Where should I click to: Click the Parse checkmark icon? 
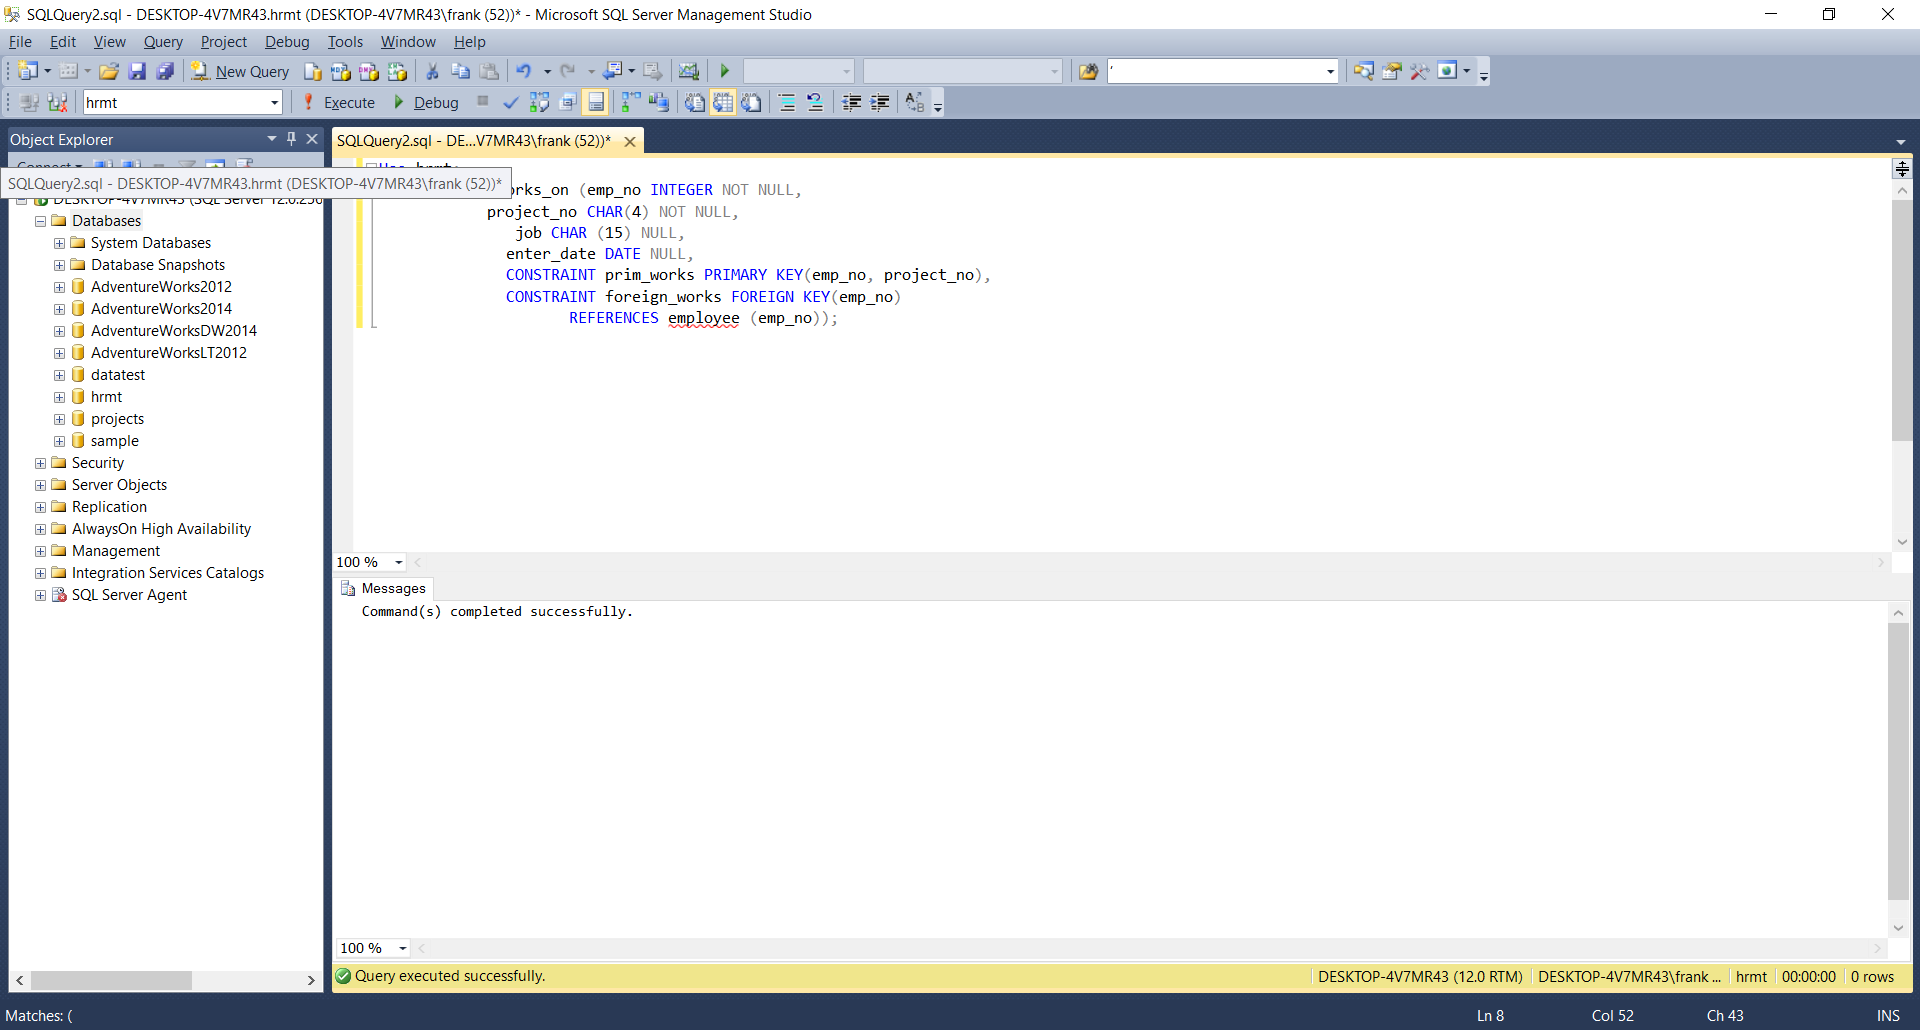[x=511, y=102]
